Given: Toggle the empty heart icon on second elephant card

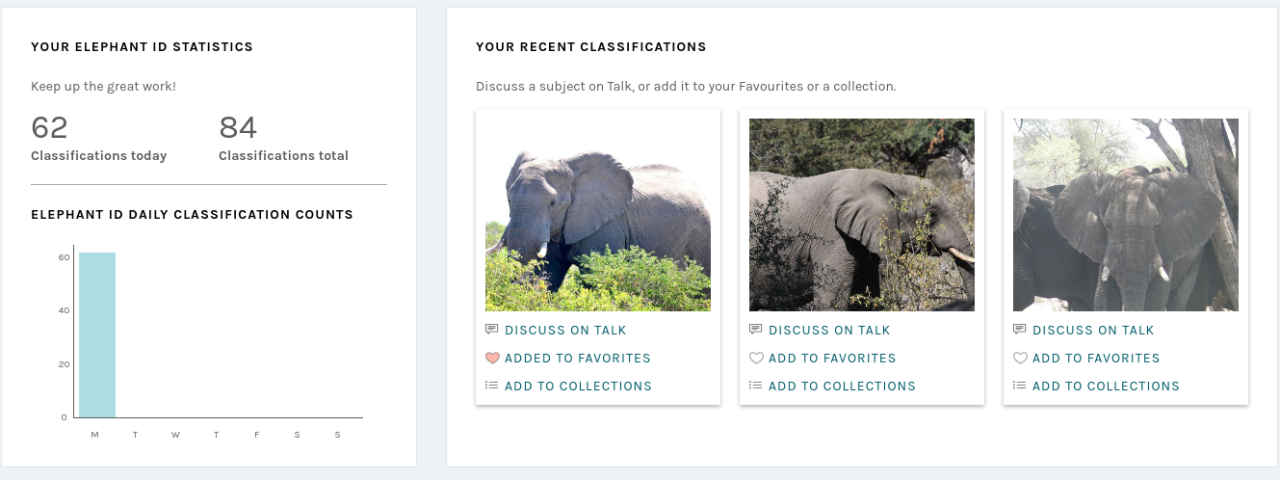Looking at the screenshot, I should (755, 358).
